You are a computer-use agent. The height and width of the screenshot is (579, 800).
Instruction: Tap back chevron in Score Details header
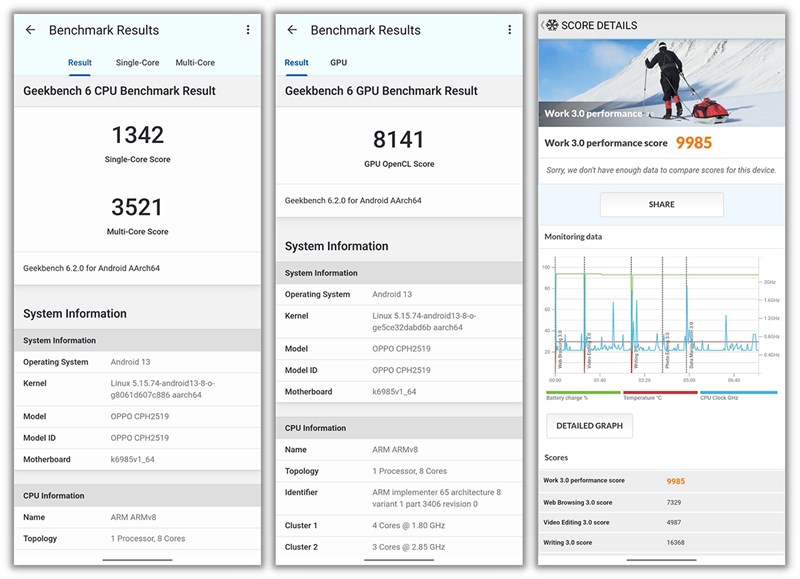click(x=542, y=25)
